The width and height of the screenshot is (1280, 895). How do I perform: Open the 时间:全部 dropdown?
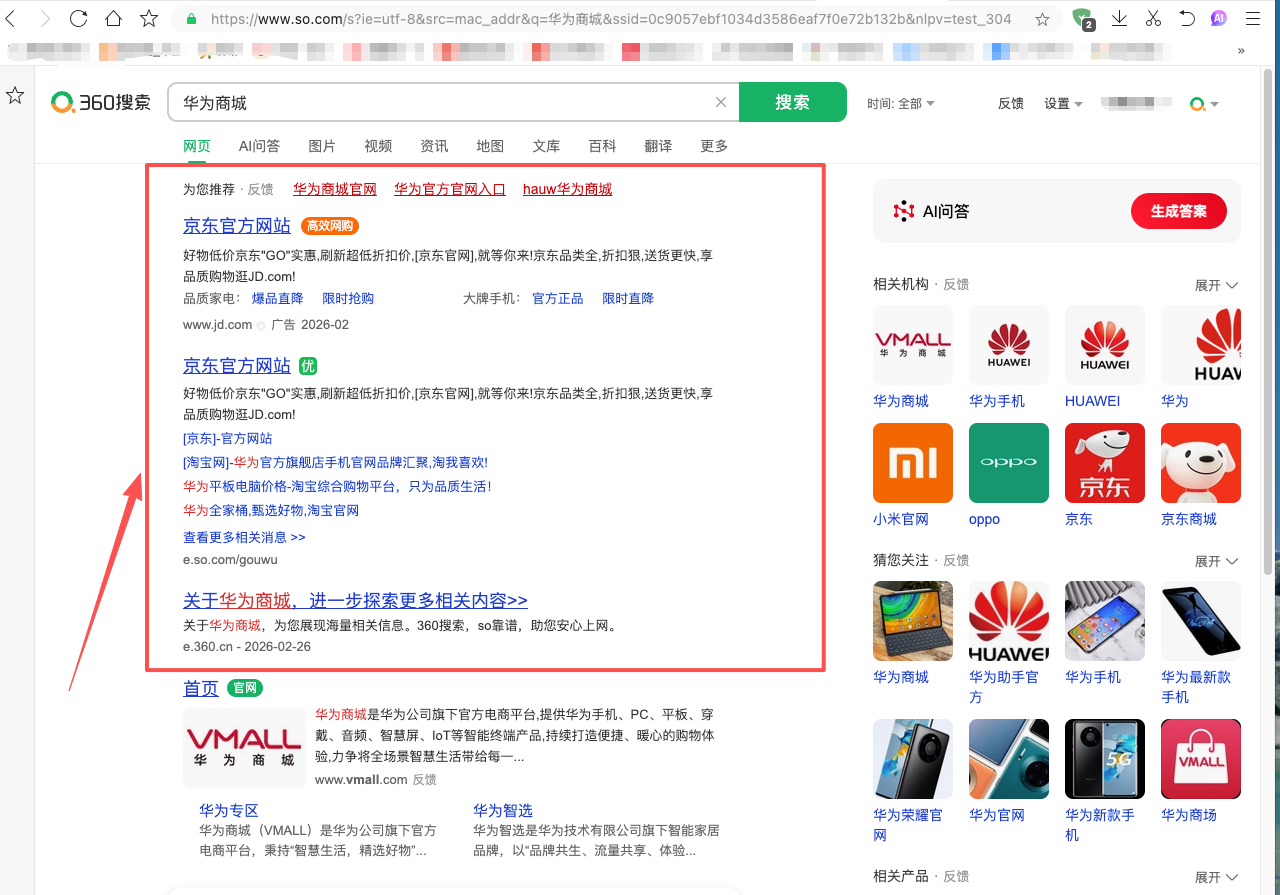tap(901, 102)
